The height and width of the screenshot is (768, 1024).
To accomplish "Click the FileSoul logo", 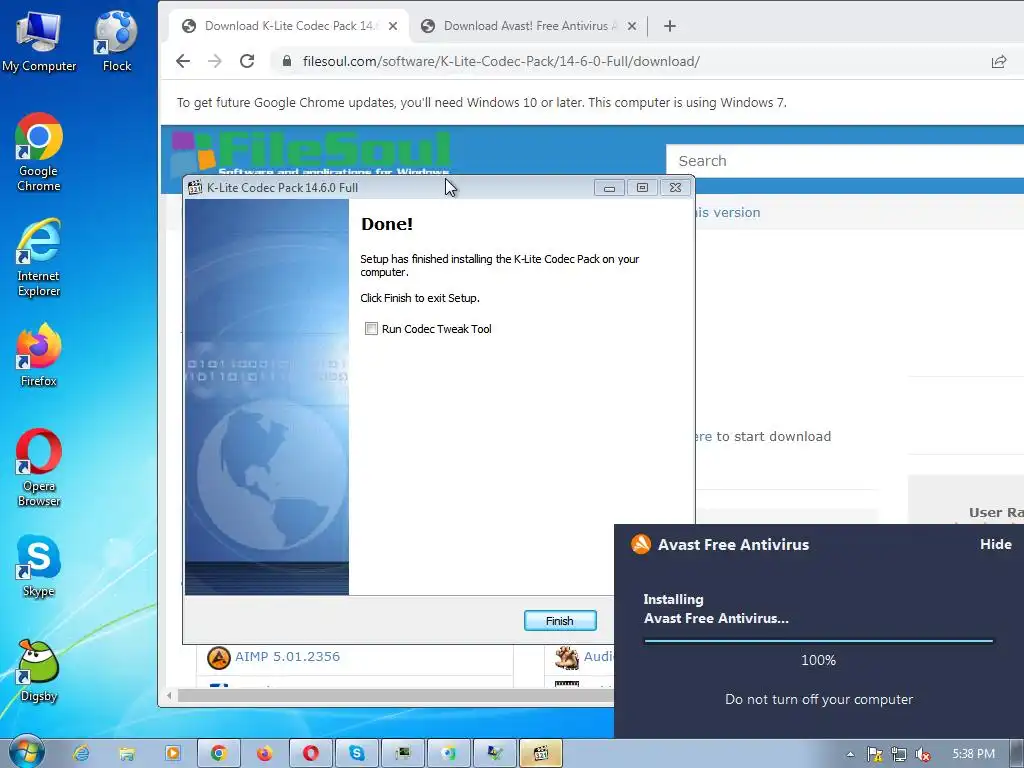I will tap(312, 152).
